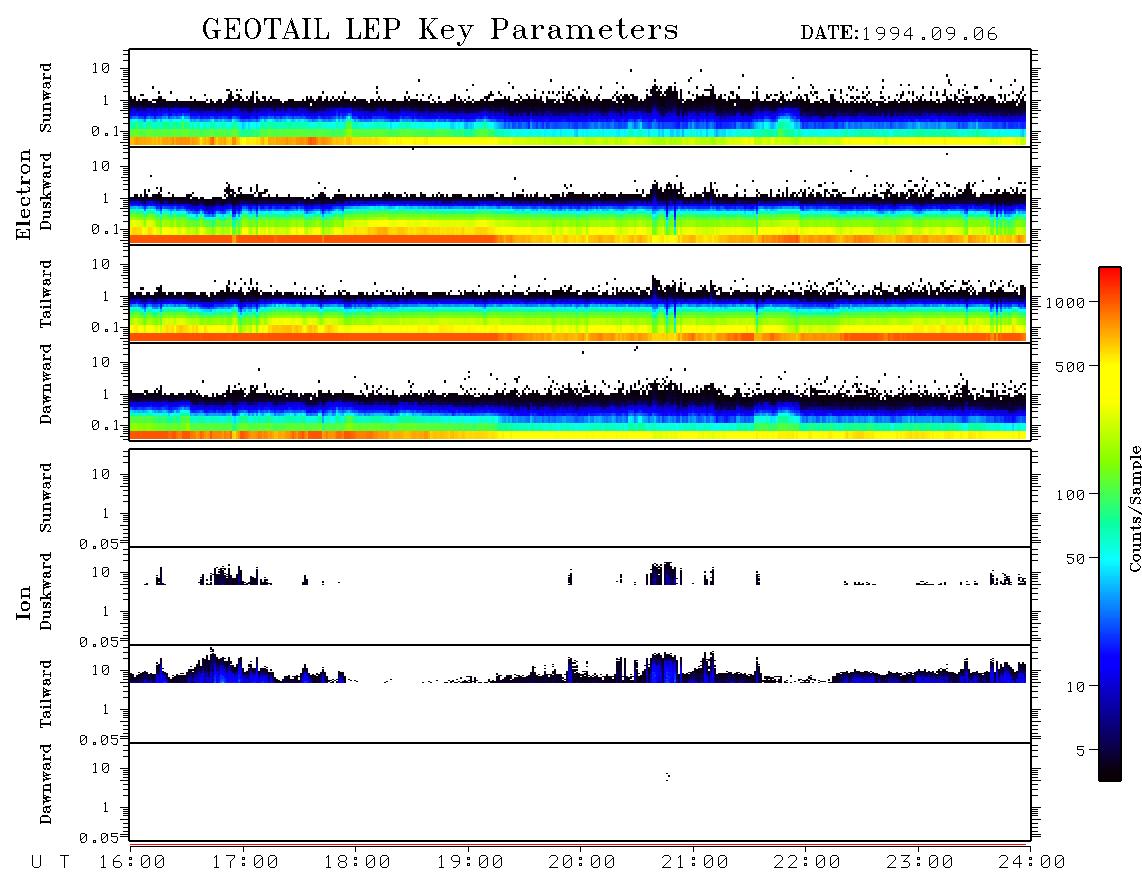Select the DATE:1994.09.06 label

(899, 34)
